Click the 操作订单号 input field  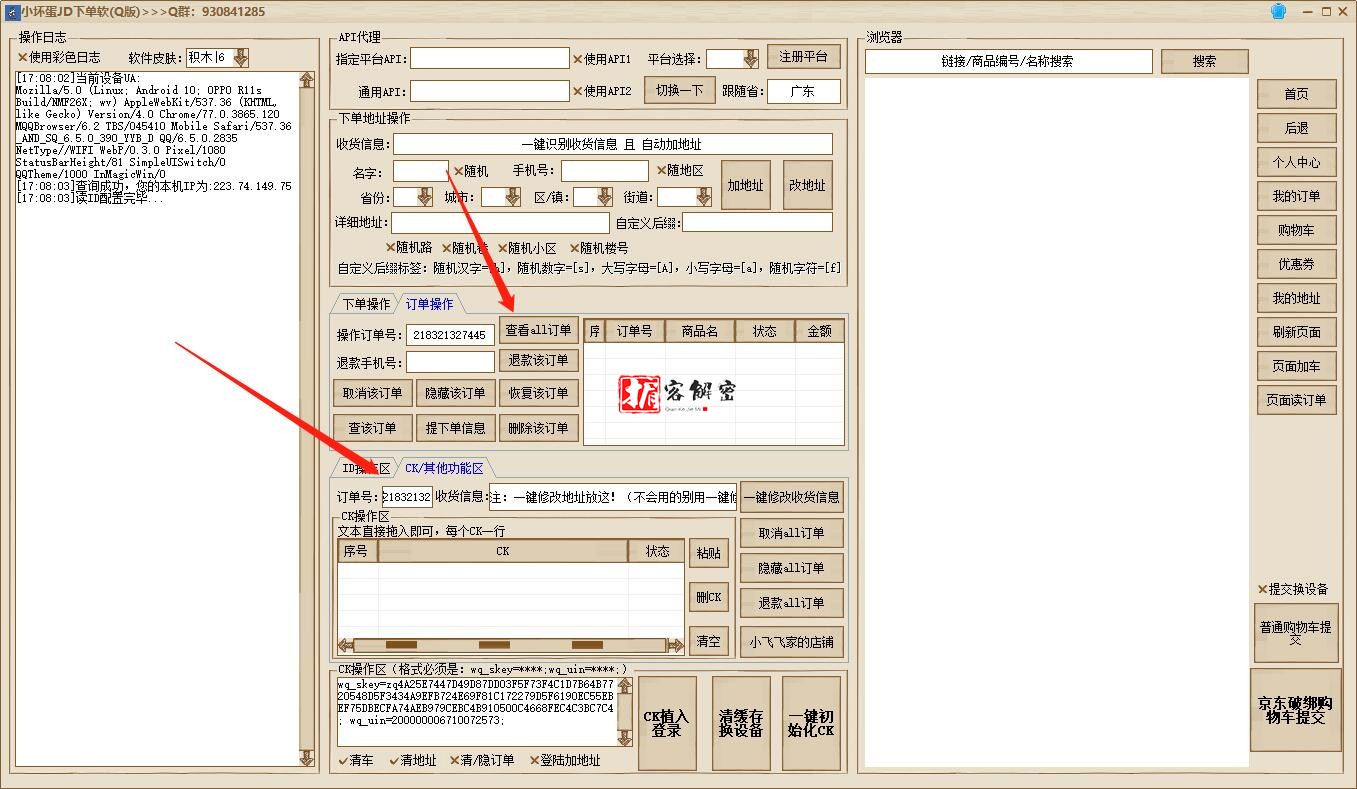450,335
